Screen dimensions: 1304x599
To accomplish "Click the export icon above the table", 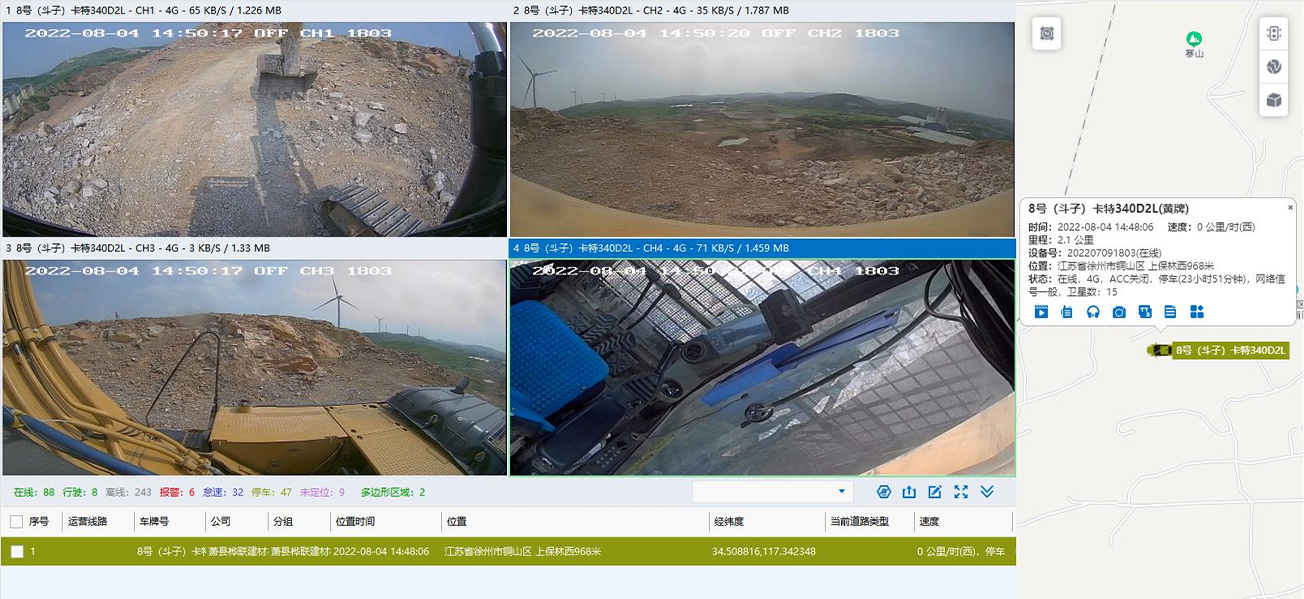I will pyautogui.click(x=909, y=492).
